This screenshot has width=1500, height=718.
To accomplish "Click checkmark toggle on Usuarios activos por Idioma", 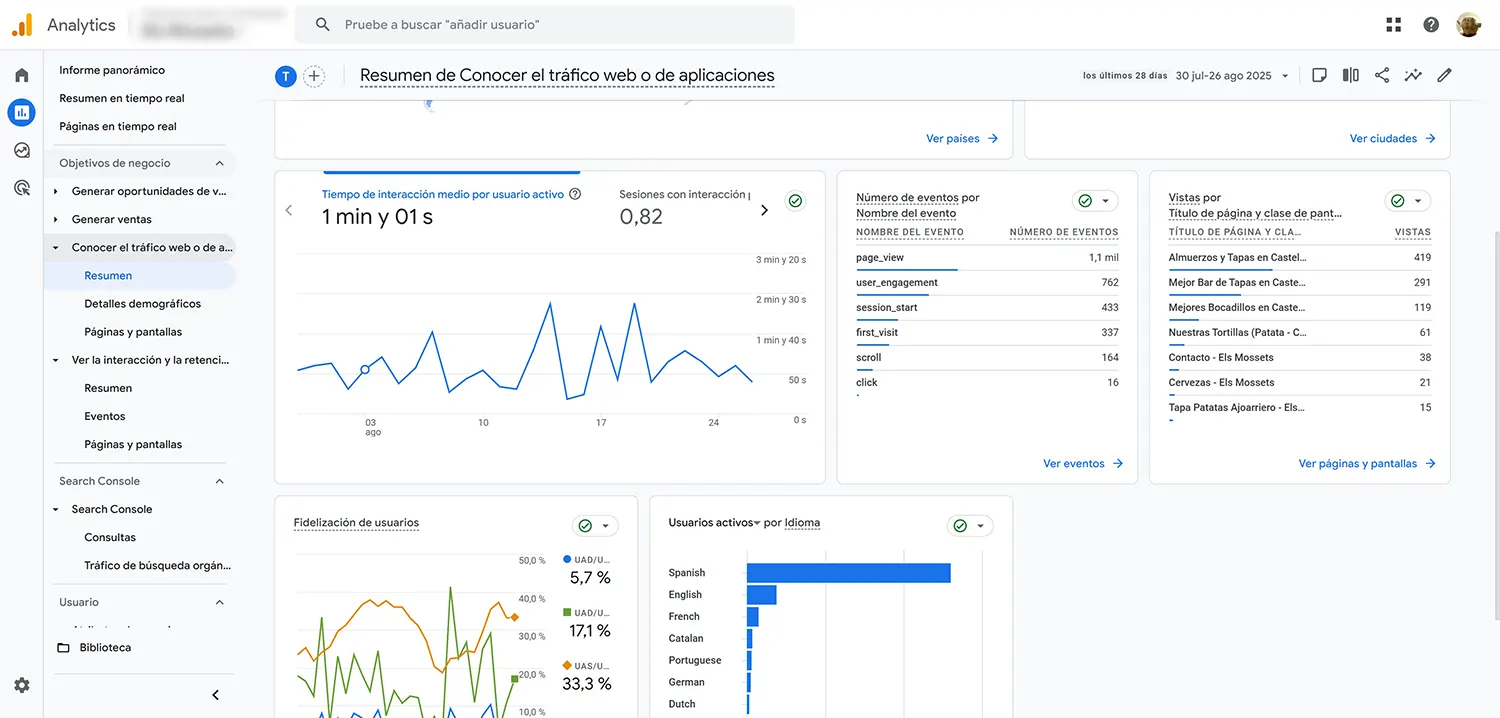I will [959, 525].
